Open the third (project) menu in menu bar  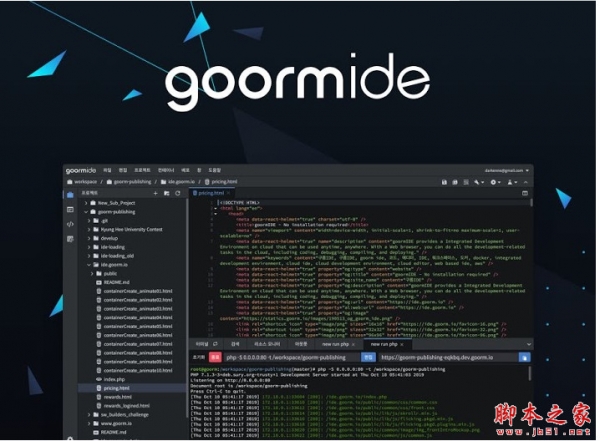point(142,170)
